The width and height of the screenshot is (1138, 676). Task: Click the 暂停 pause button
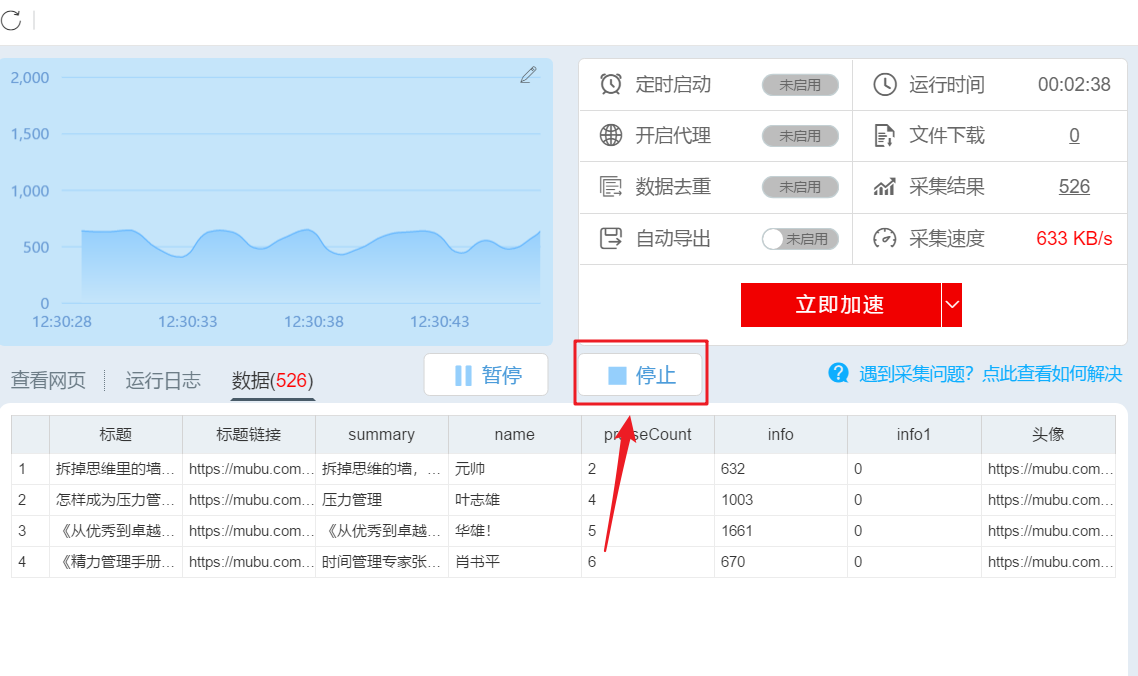point(486,375)
